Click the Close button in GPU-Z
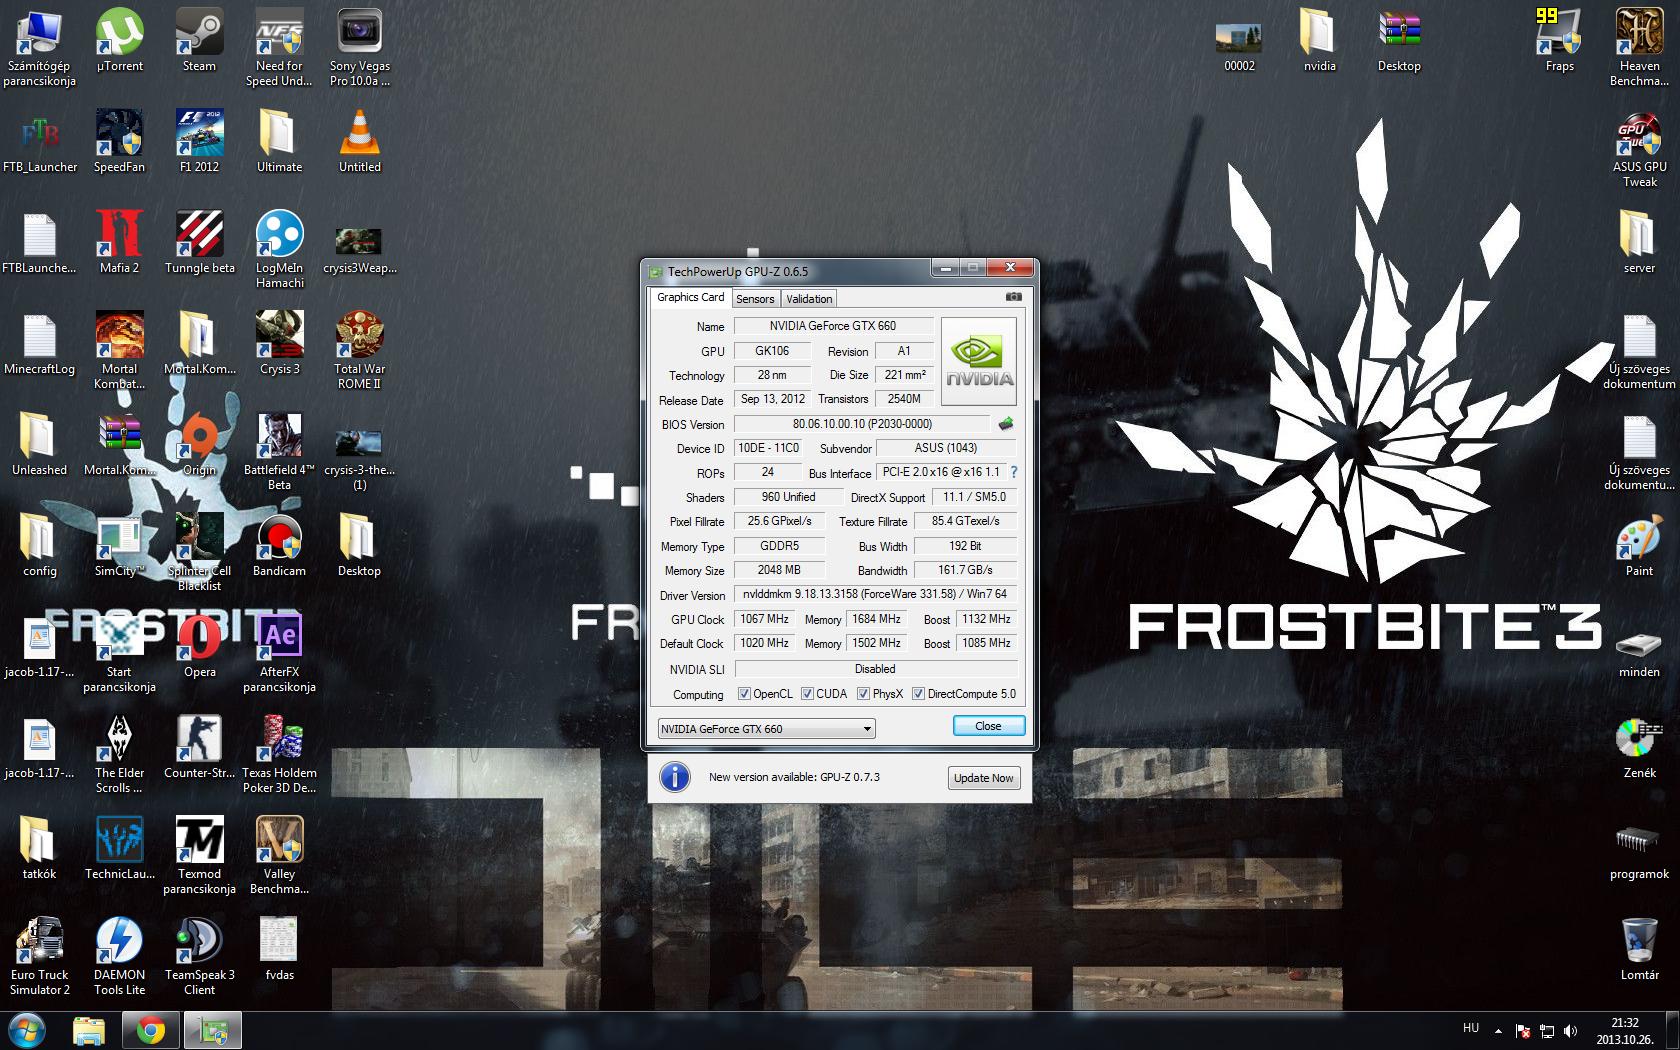This screenshot has height=1050, width=1680. tap(988, 726)
